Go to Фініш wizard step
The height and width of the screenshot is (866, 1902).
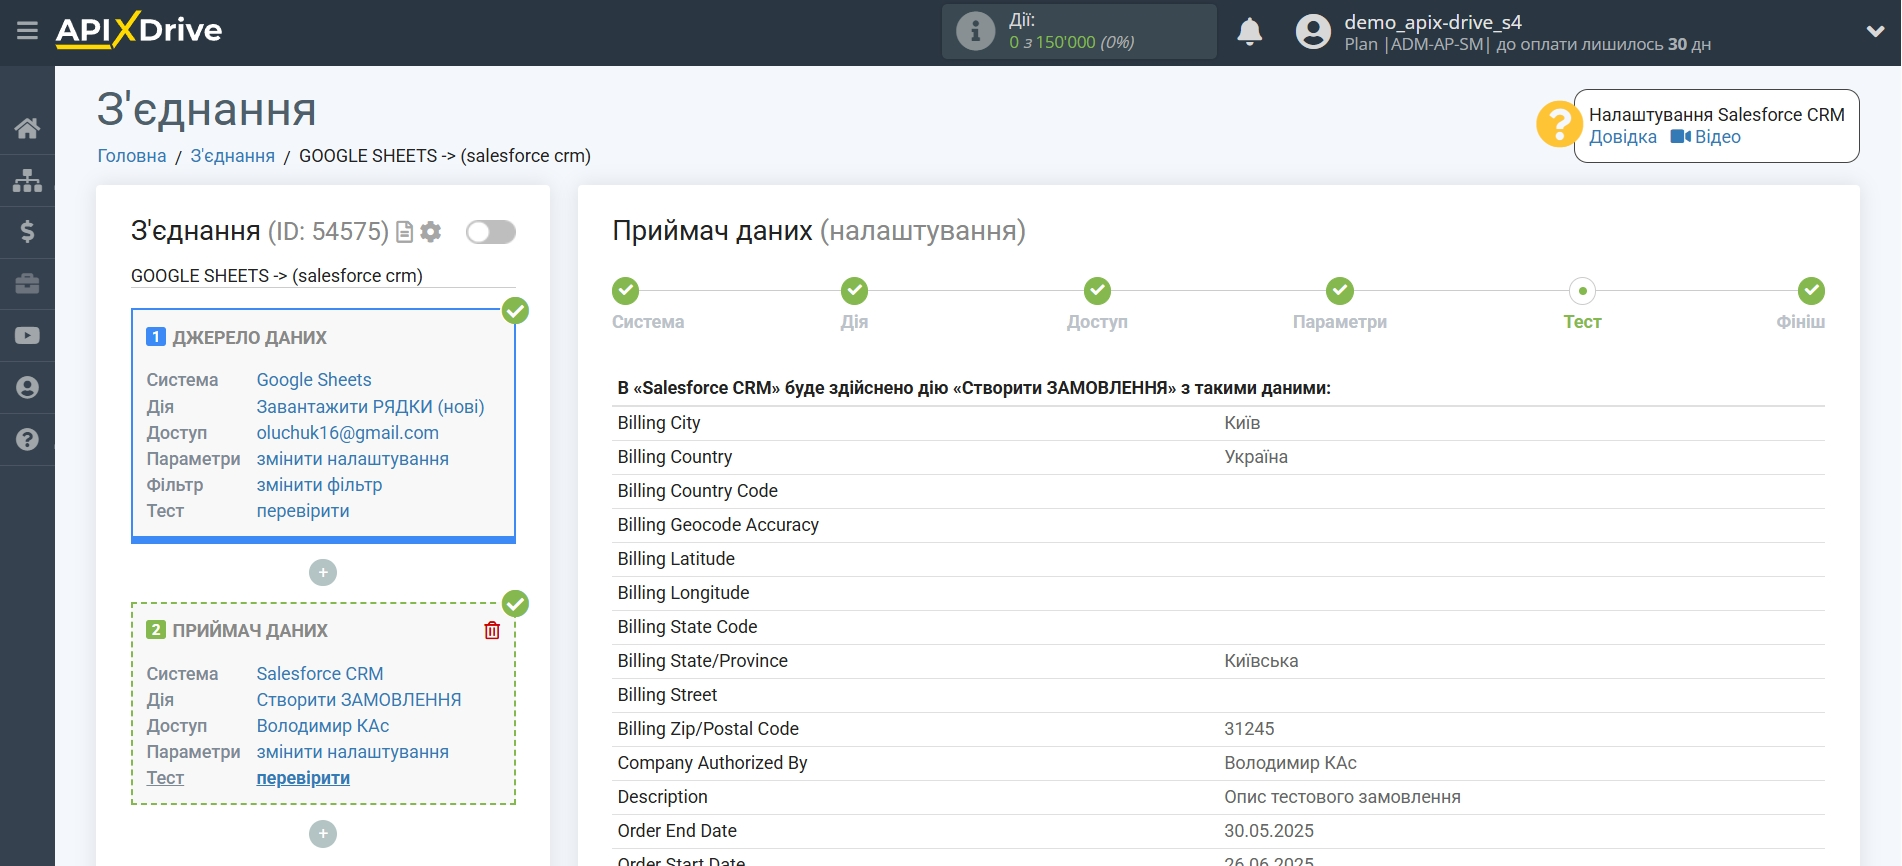click(1811, 291)
